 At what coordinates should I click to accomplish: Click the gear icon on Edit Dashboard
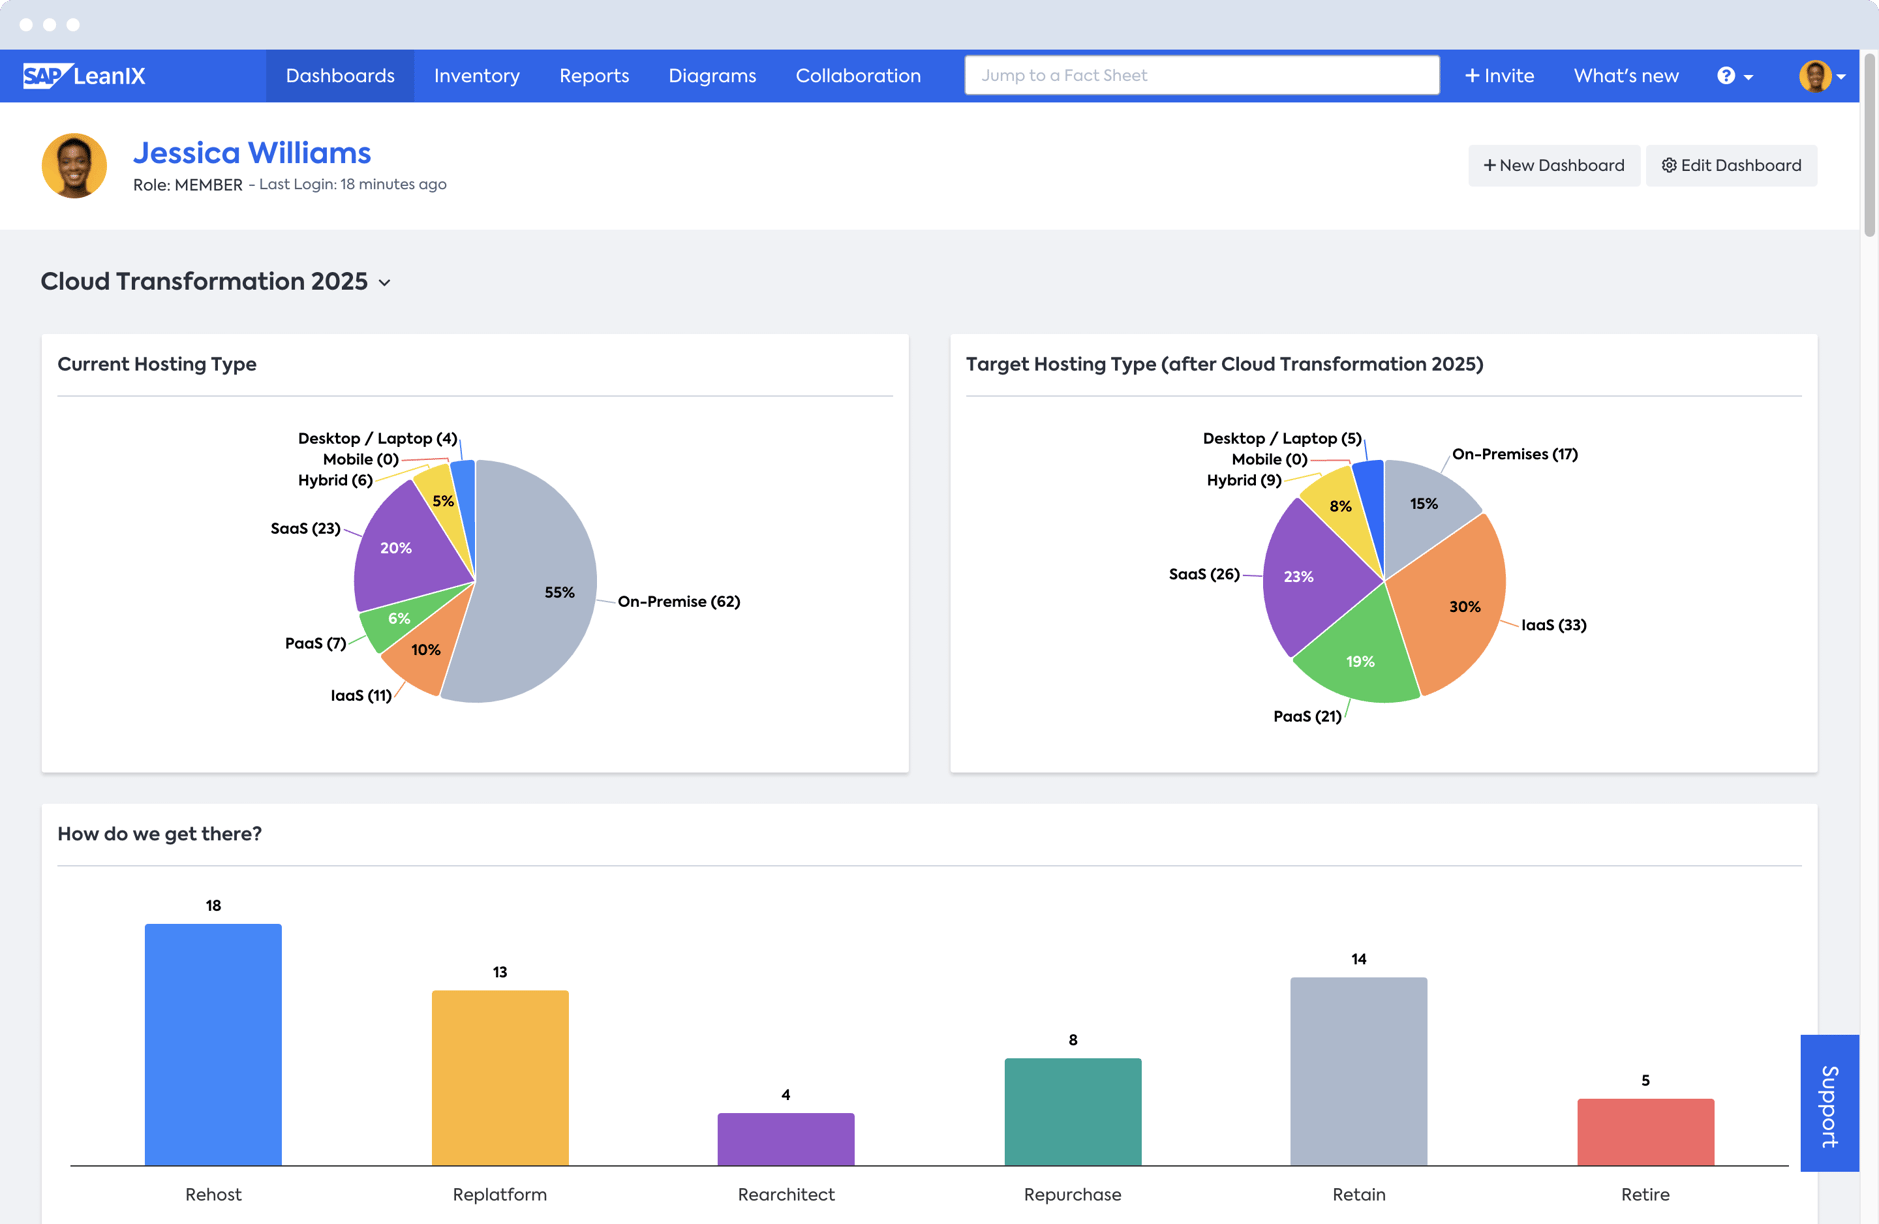[x=1668, y=165]
